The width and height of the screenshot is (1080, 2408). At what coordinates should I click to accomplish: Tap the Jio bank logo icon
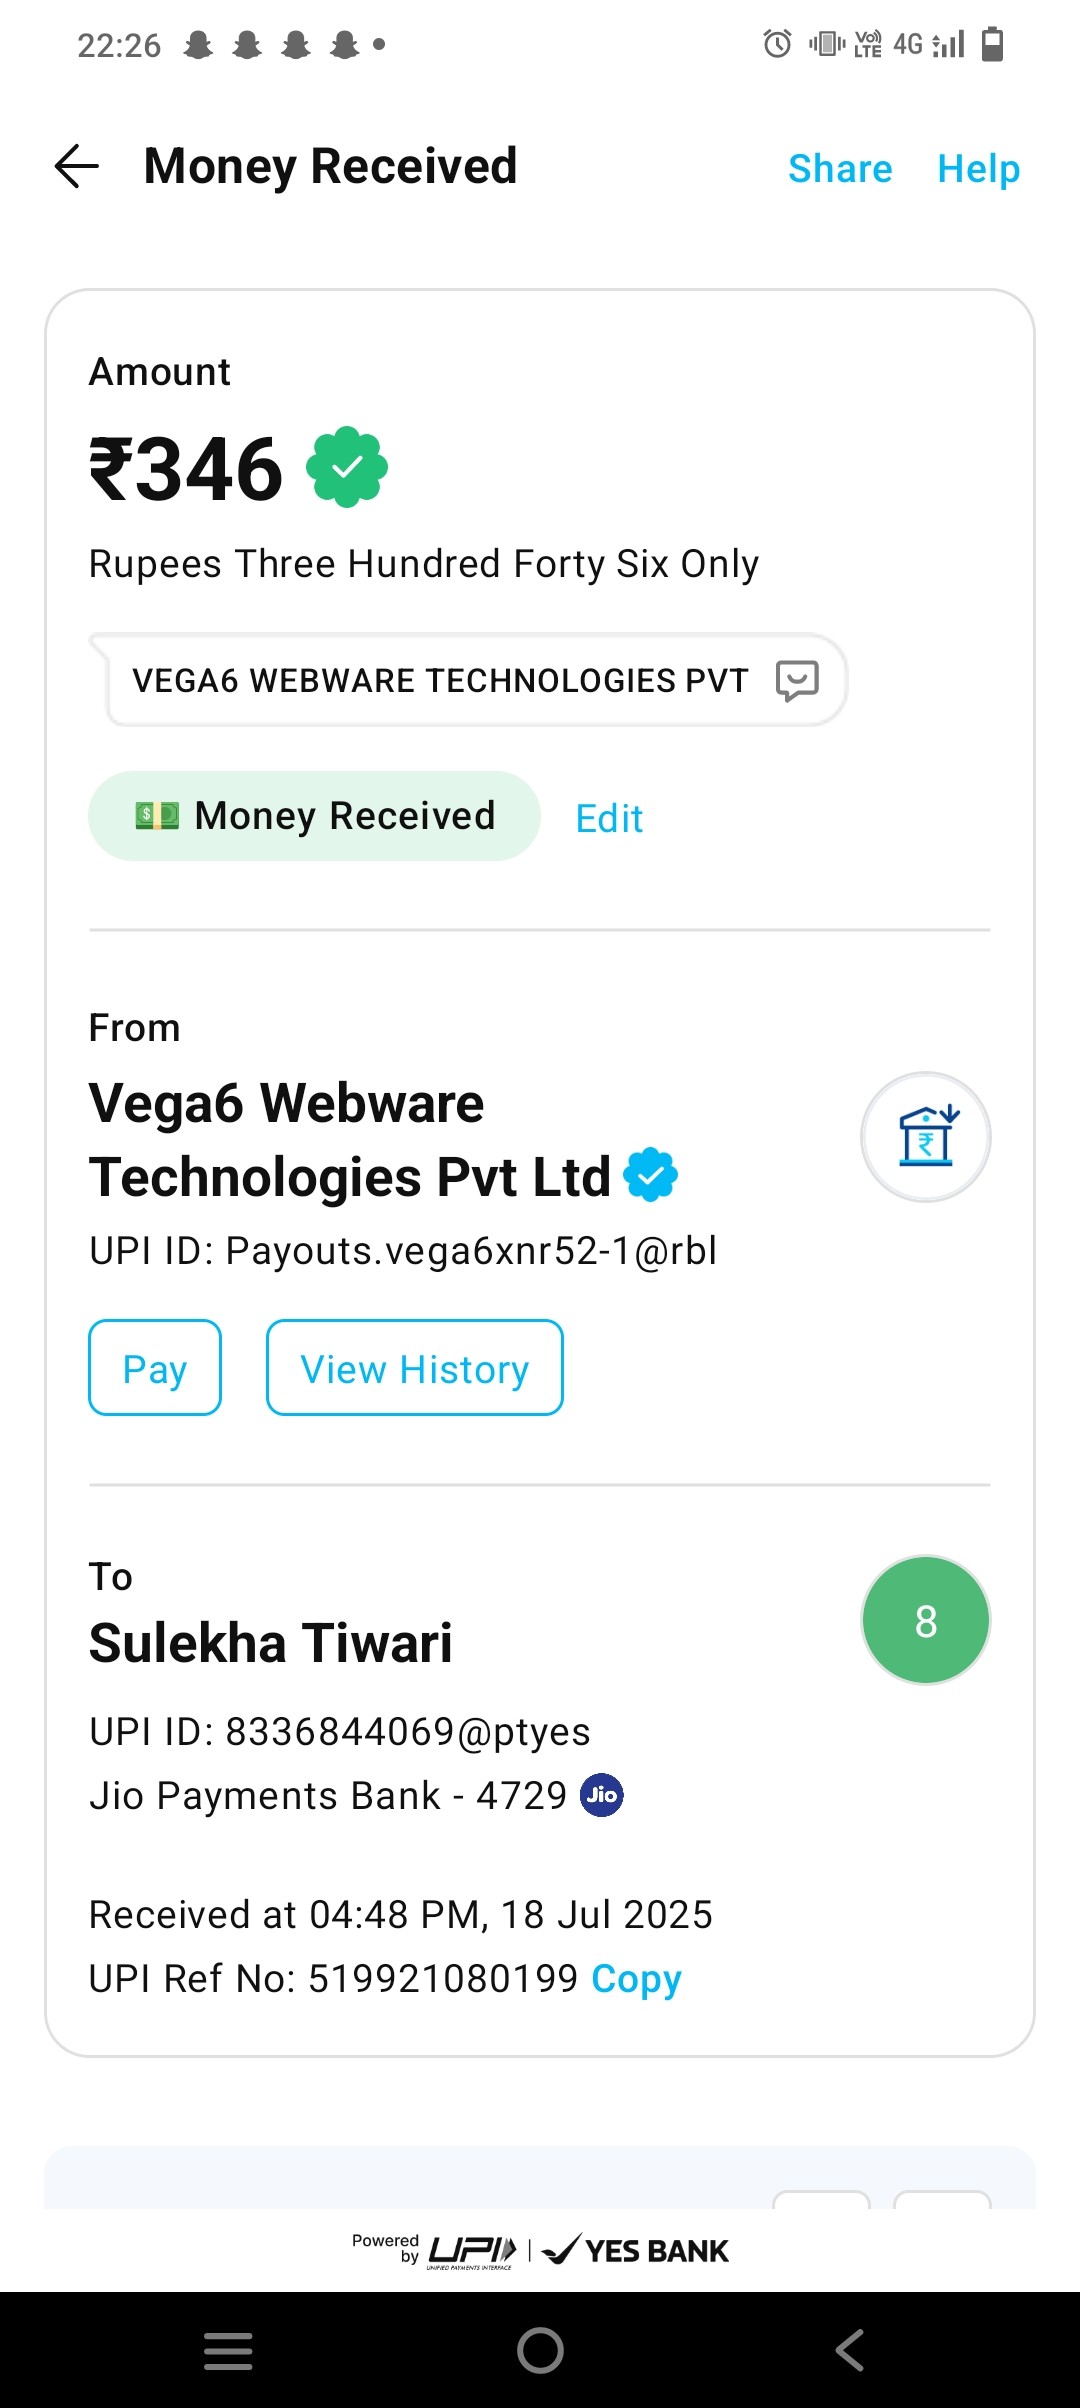point(602,1795)
